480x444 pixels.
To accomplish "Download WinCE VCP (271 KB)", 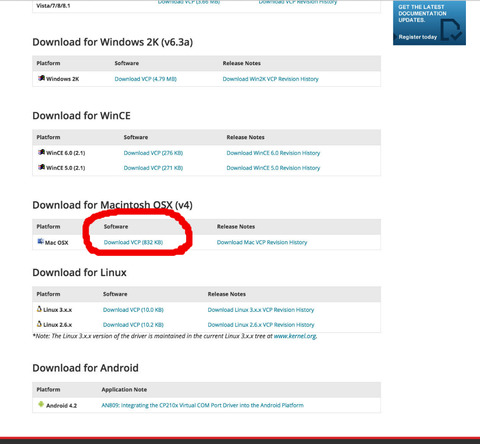I will click(x=153, y=168).
